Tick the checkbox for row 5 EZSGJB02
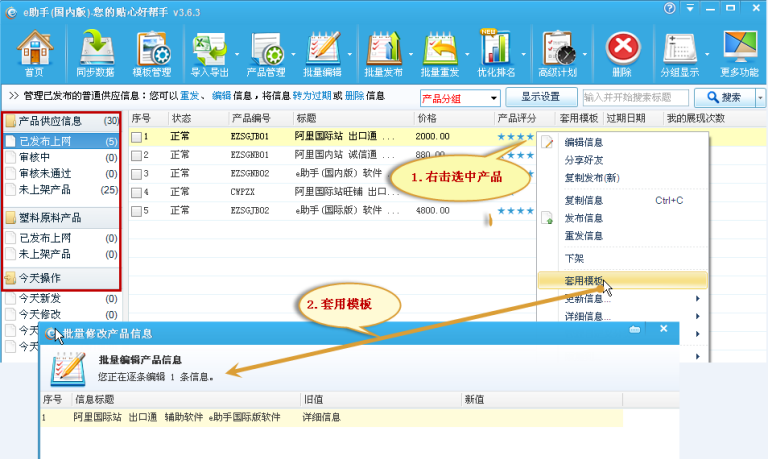Image resolution: width=768 pixels, height=459 pixels. [137, 211]
